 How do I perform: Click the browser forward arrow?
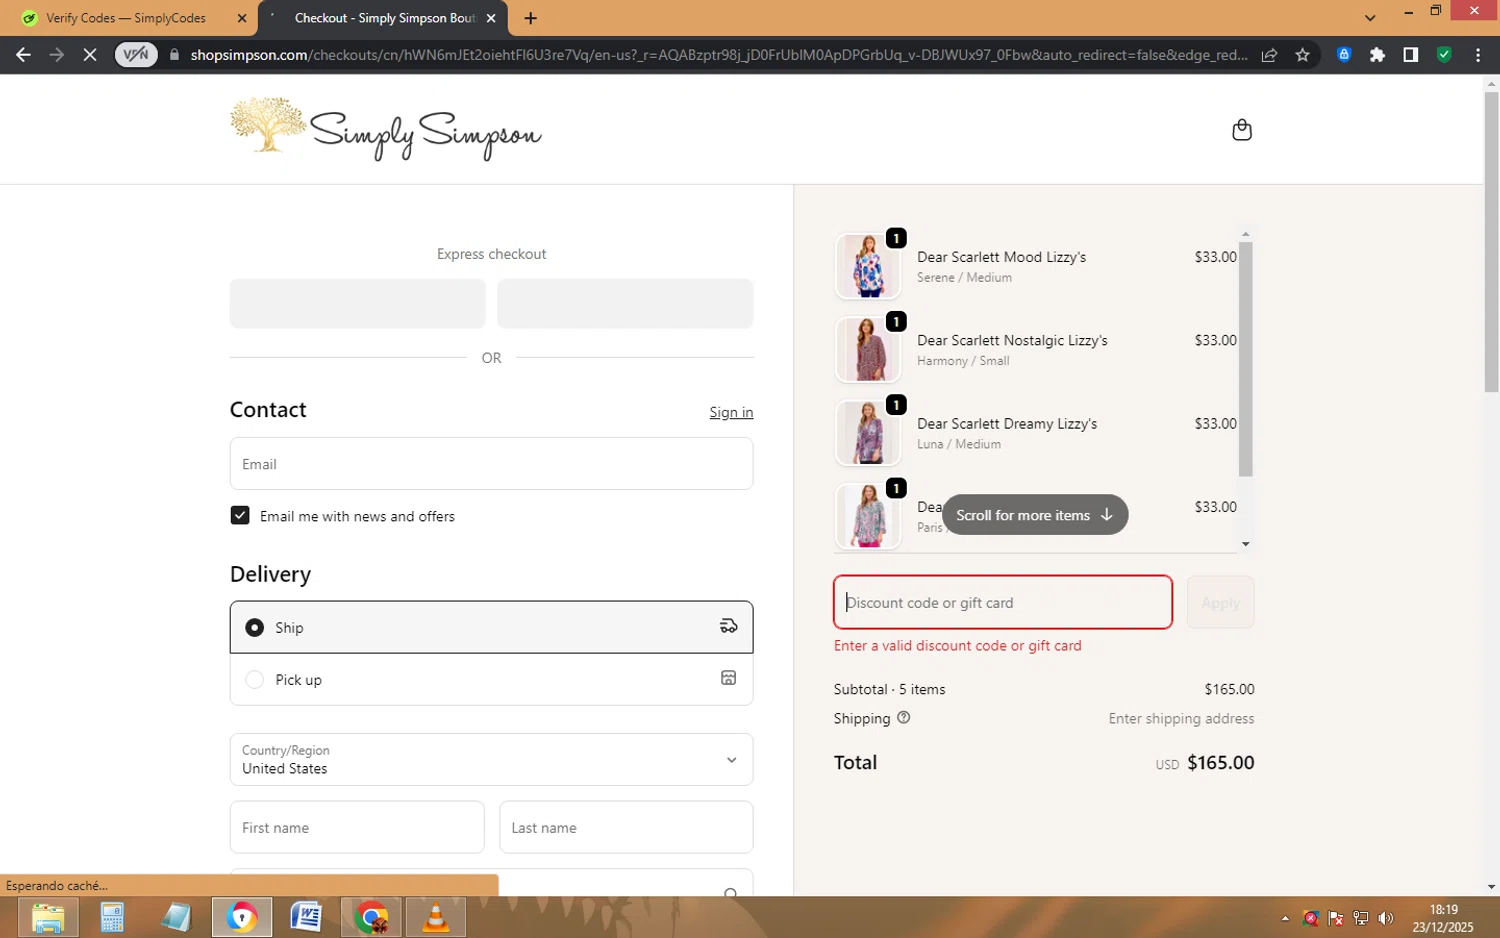[x=57, y=55]
